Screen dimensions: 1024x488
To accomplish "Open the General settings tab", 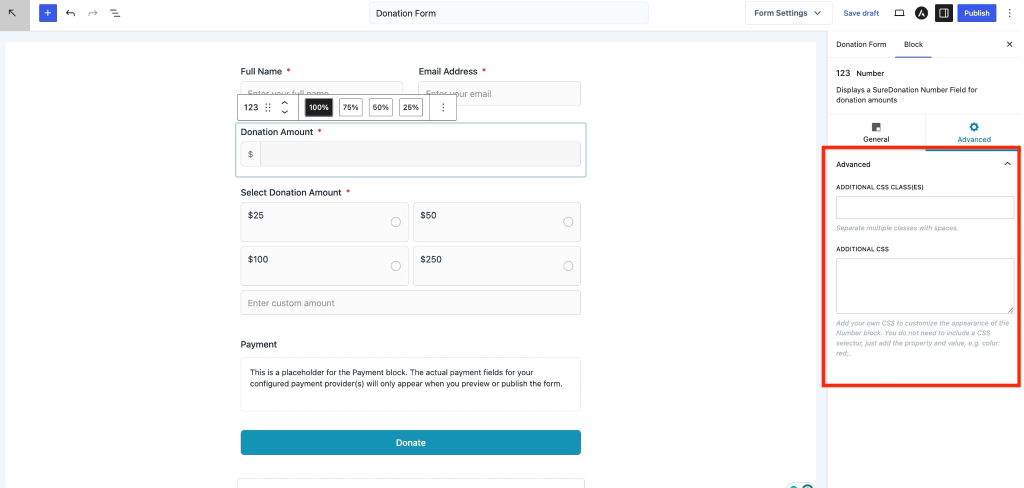I will [x=876, y=133].
